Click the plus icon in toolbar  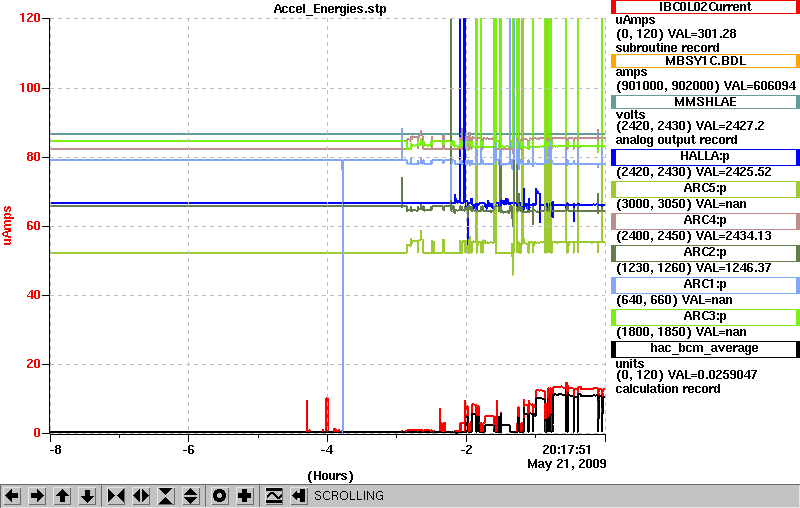pyautogui.click(x=245, y=496)
